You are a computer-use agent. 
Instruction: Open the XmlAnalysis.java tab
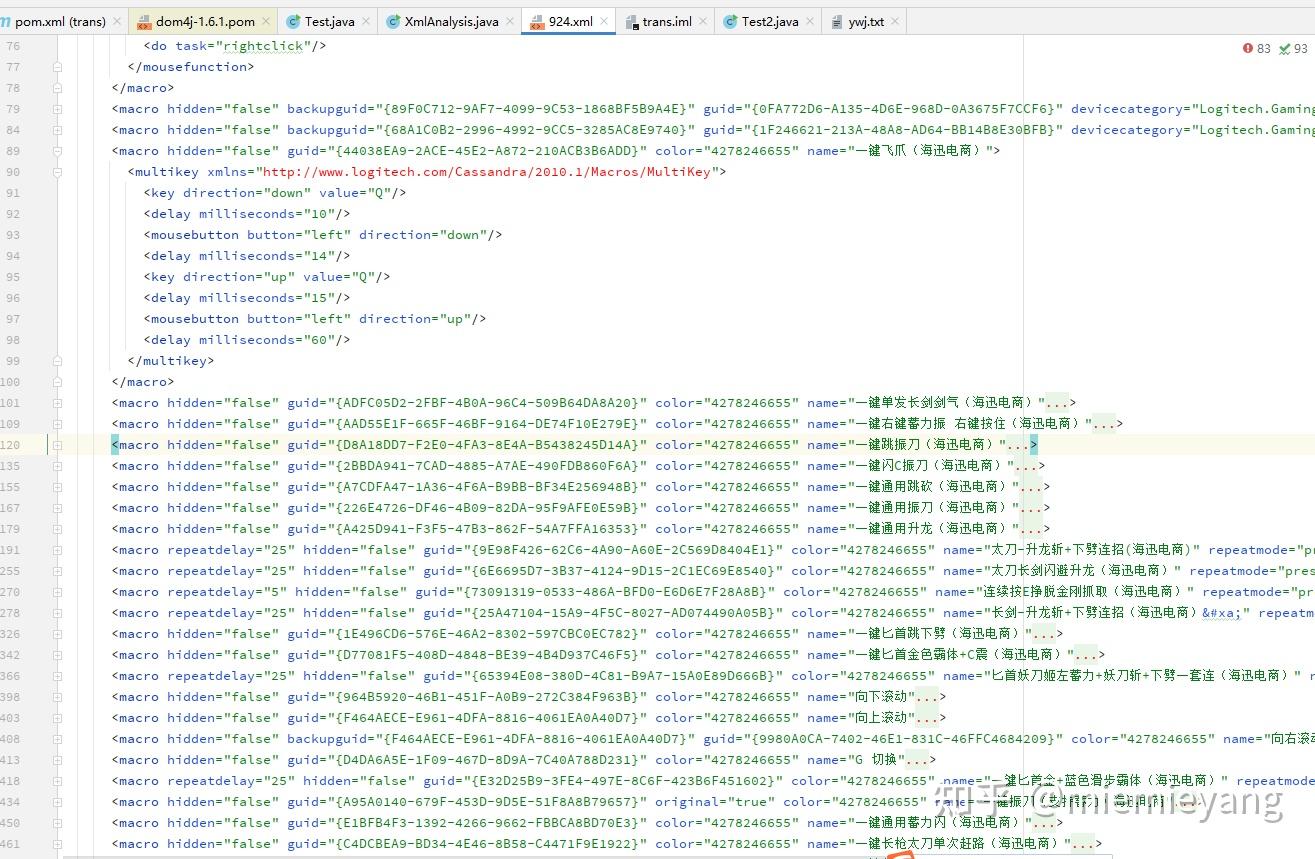(x=451, y=21)
